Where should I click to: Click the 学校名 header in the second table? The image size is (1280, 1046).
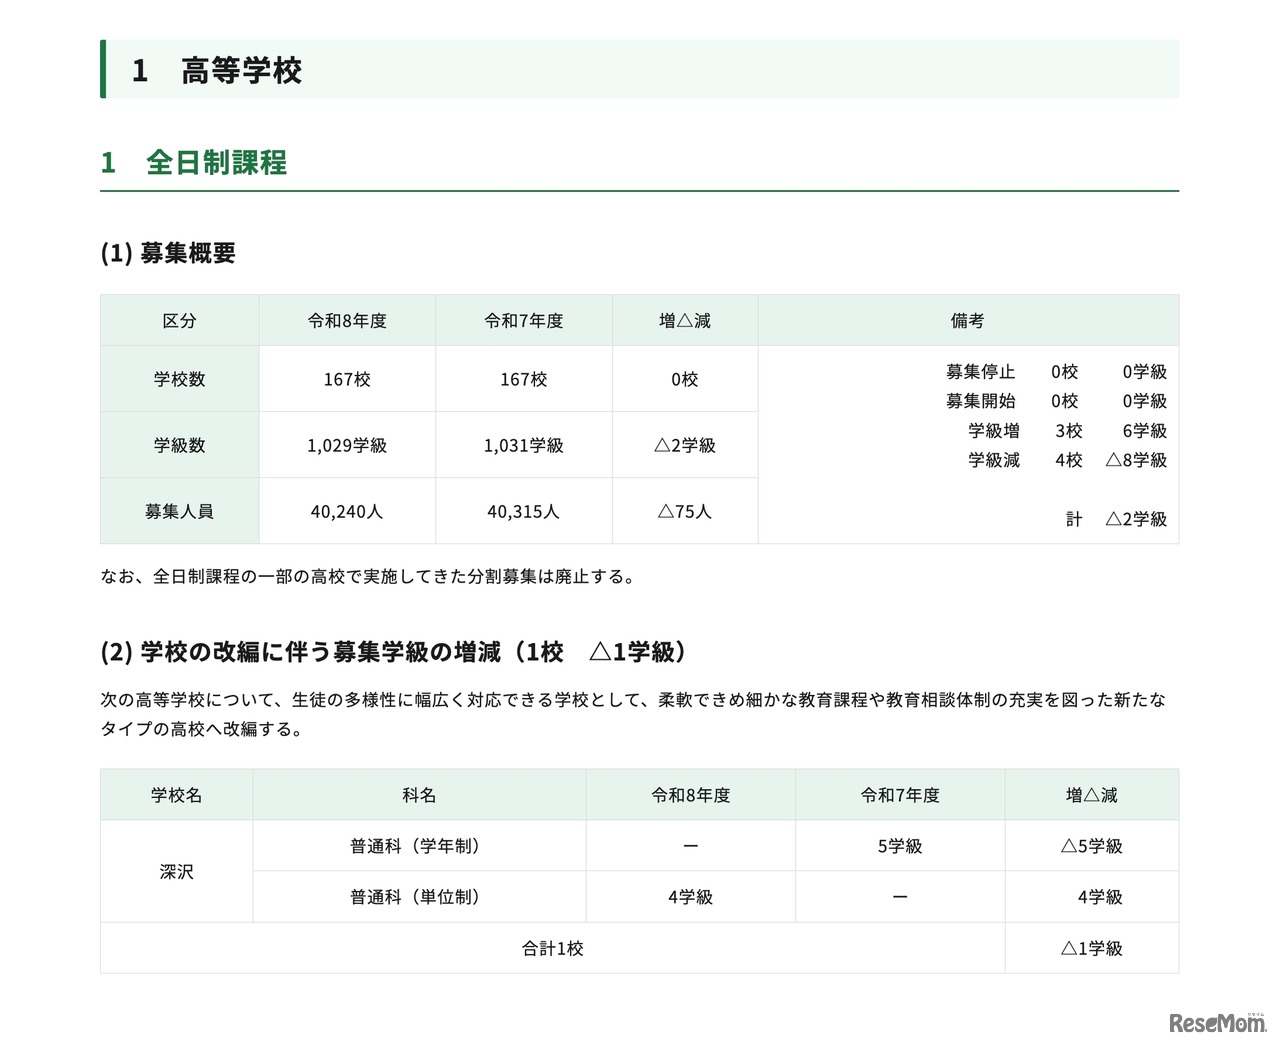point(176,795)
